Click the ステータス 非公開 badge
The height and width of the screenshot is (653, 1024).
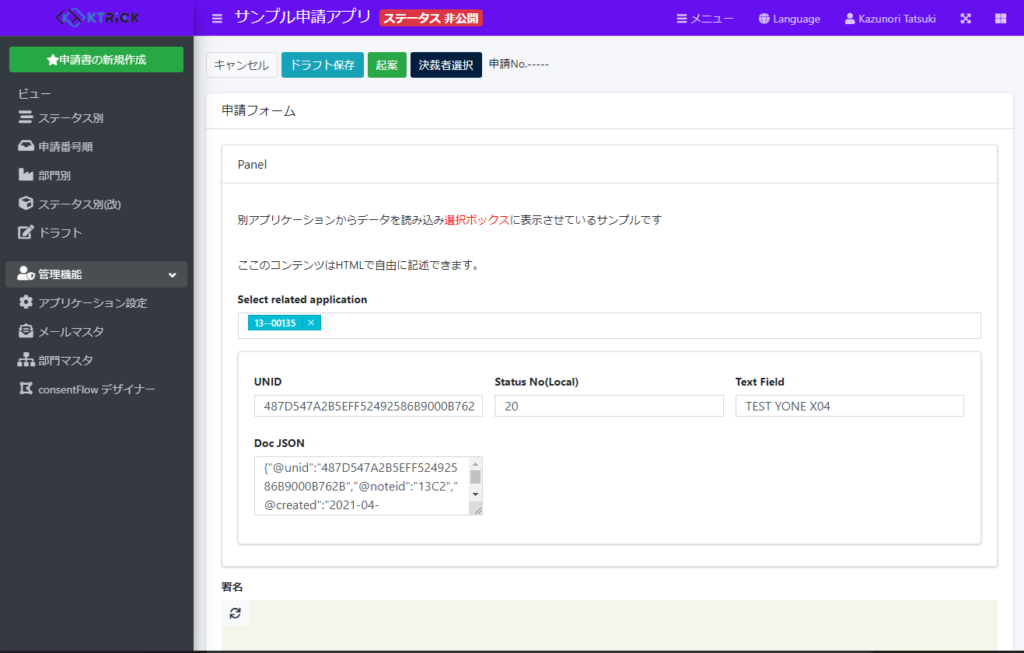pyautogui.click(x=431, y=18)
